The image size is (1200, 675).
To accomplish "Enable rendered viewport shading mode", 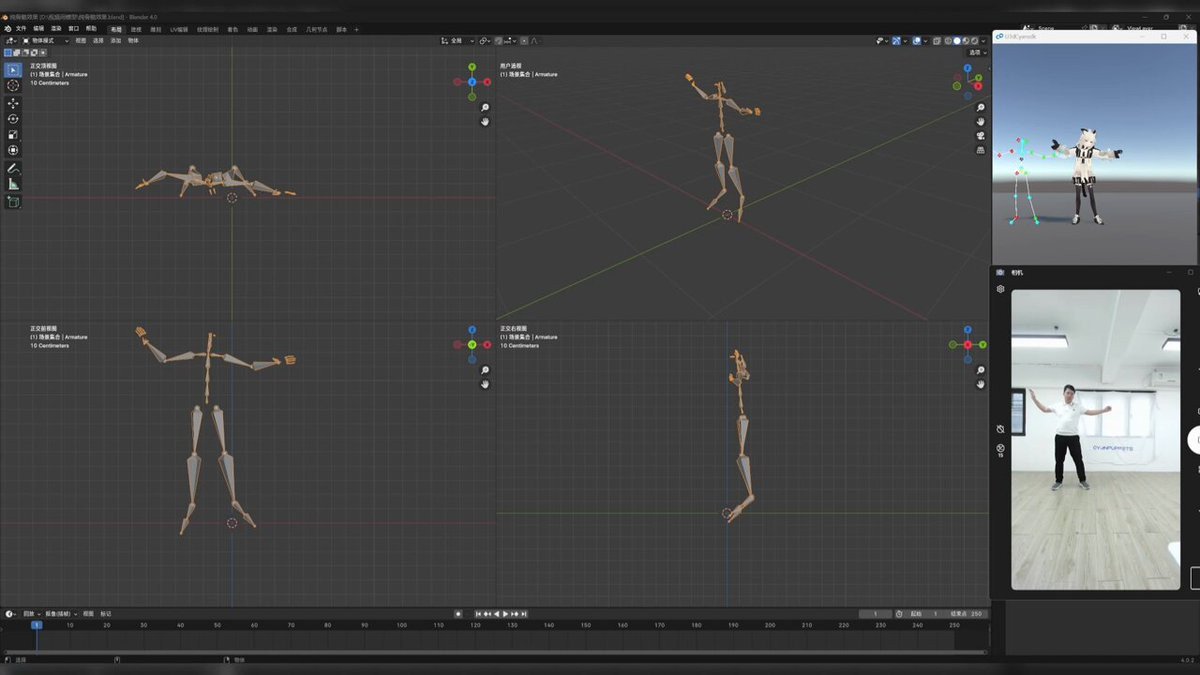I will click(974, 41).
